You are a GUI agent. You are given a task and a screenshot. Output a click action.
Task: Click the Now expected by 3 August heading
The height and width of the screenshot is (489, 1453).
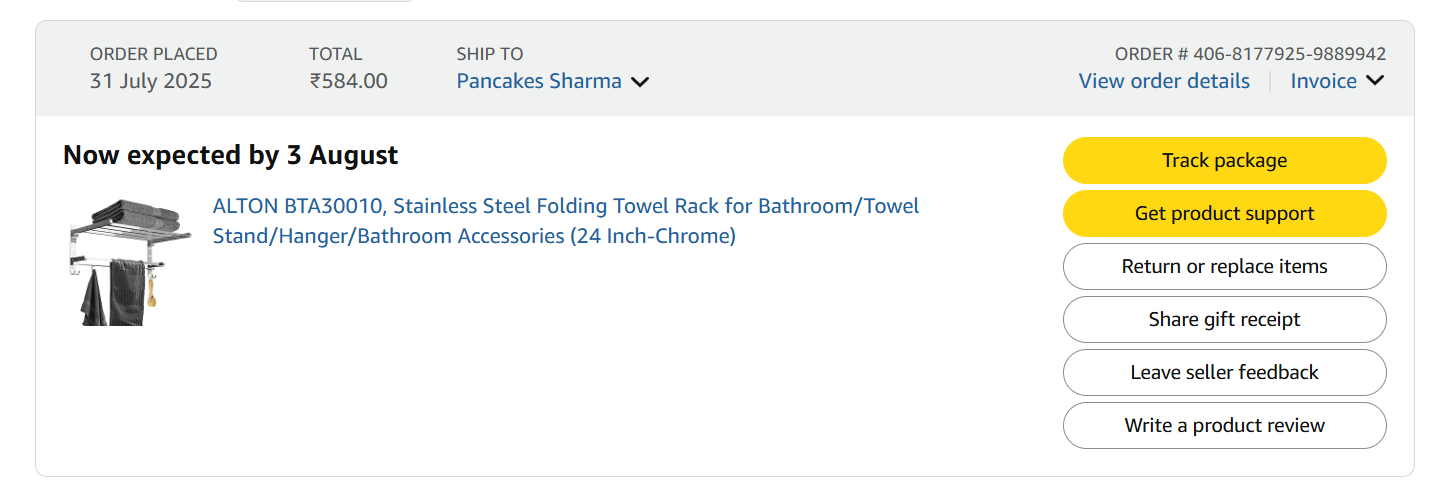230,155
